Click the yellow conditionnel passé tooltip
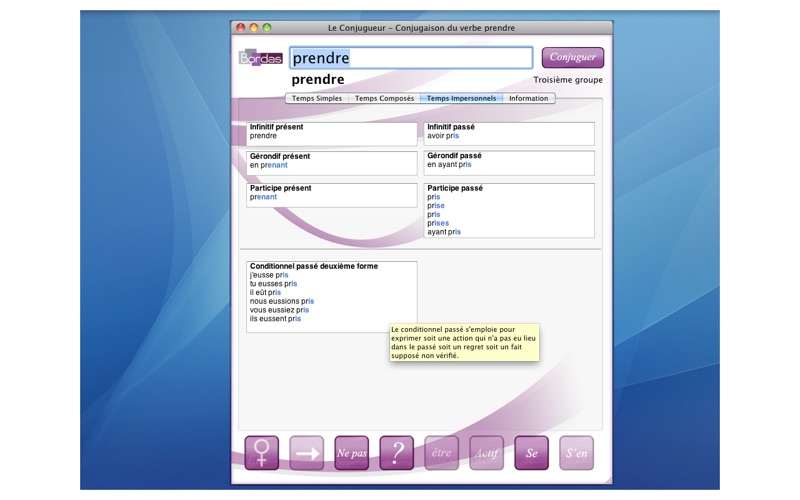This screenshot has height=500, width=800. (464, 342)
